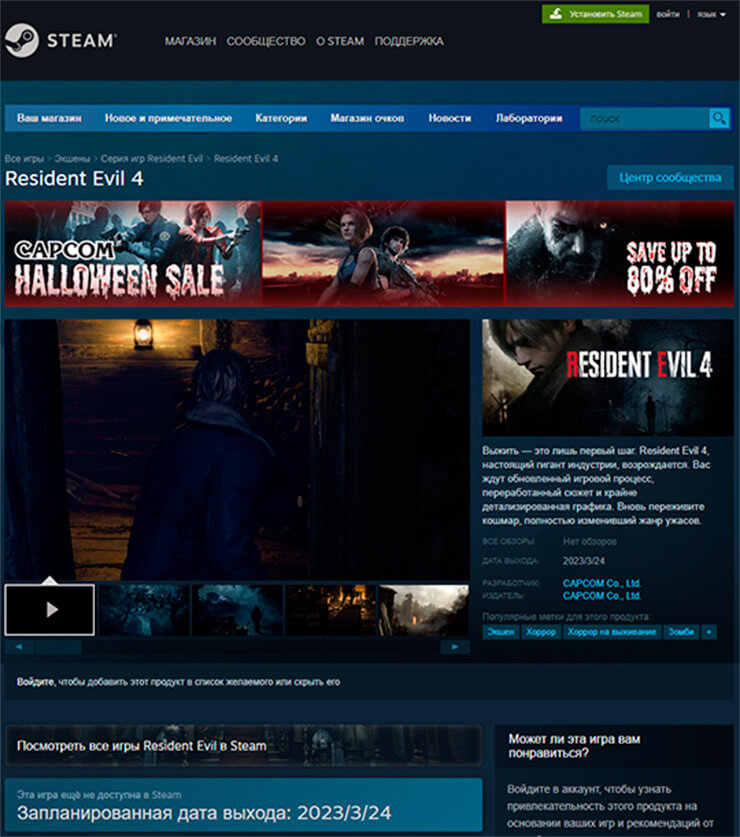Screen dimensions: 740x837
Task: Select the Экшен tag
Action: [x=501, y=632]
